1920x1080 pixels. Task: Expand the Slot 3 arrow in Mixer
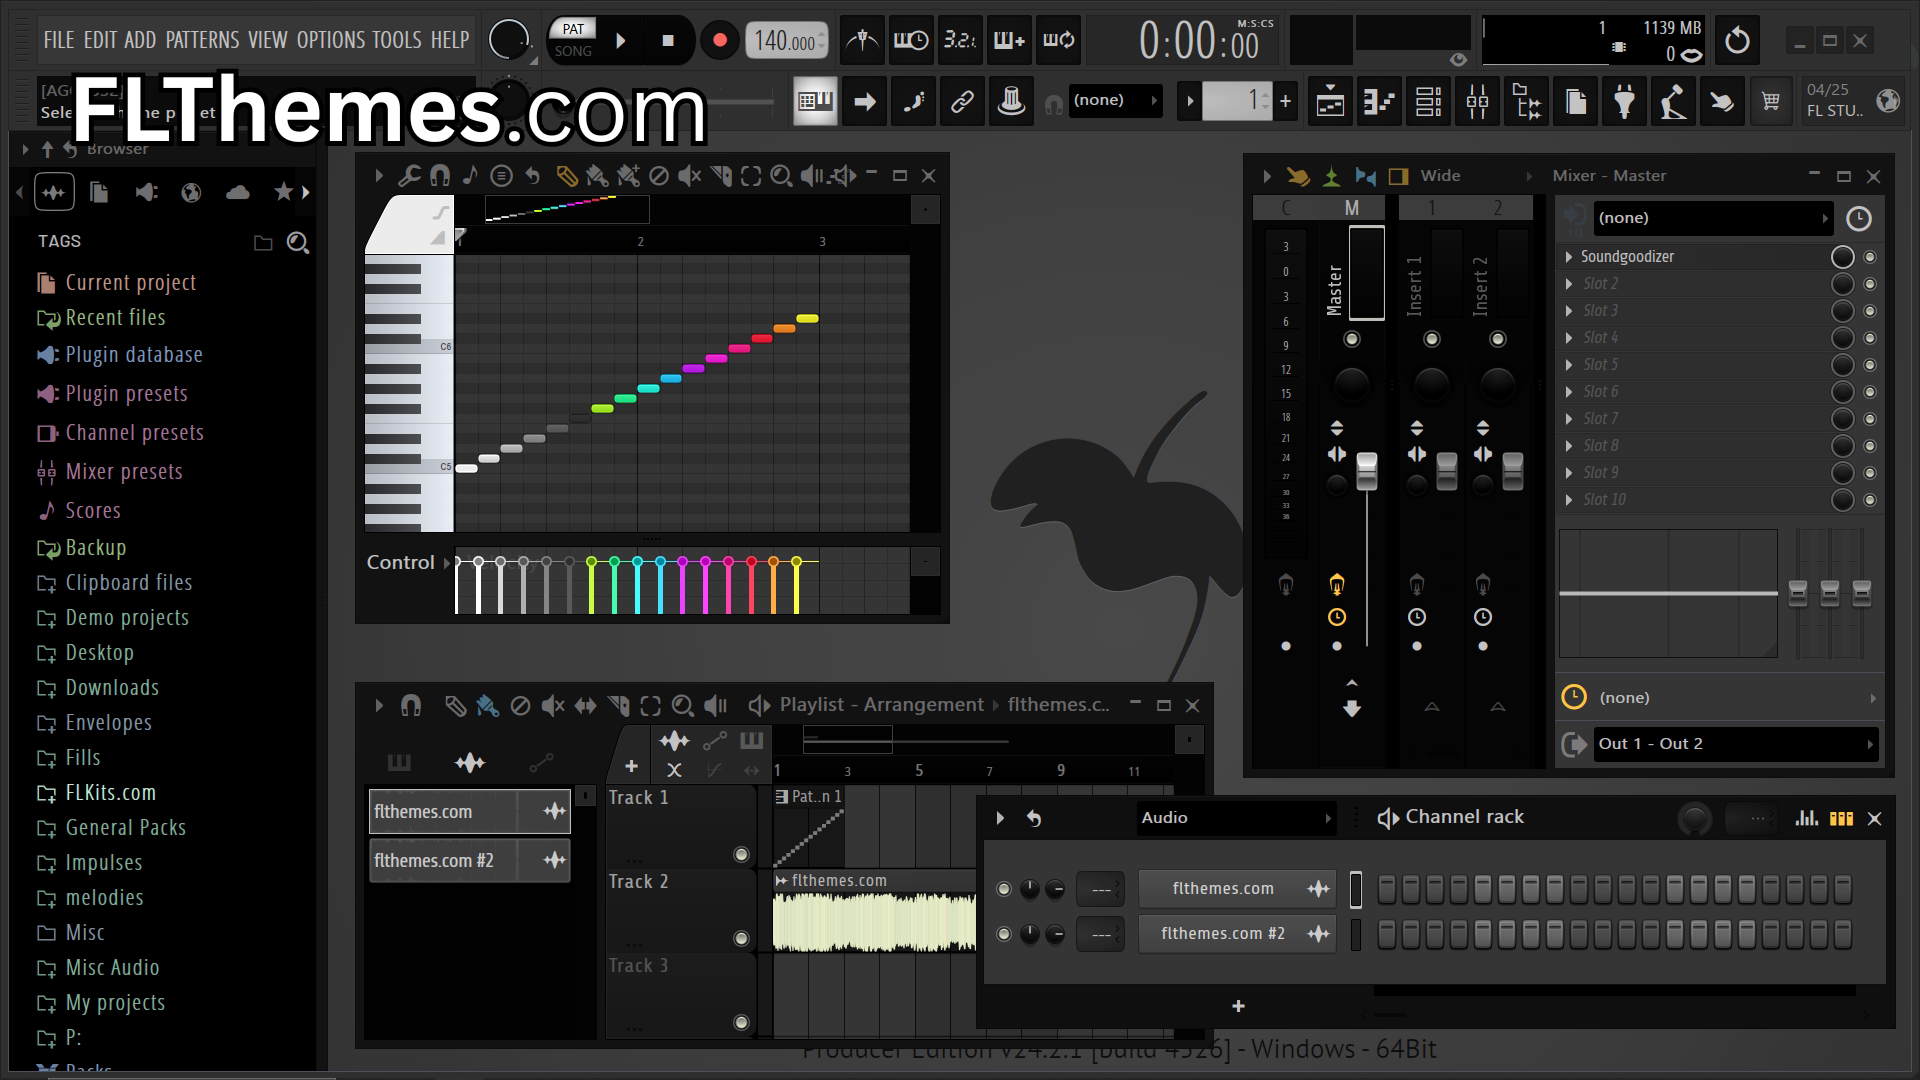pyautogui.click(x=1569, y=311)
